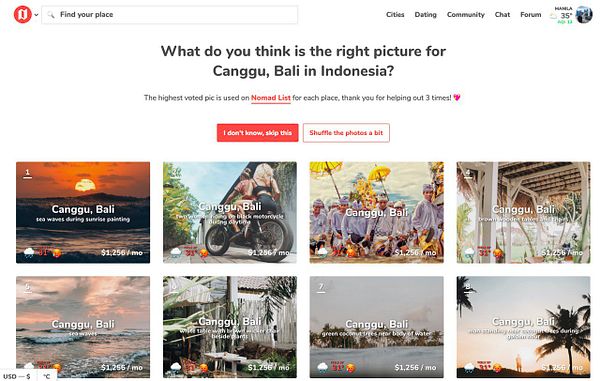Screen dimensions: 600x381
Task: Open the Cities menu item
Action: (395, 15)
